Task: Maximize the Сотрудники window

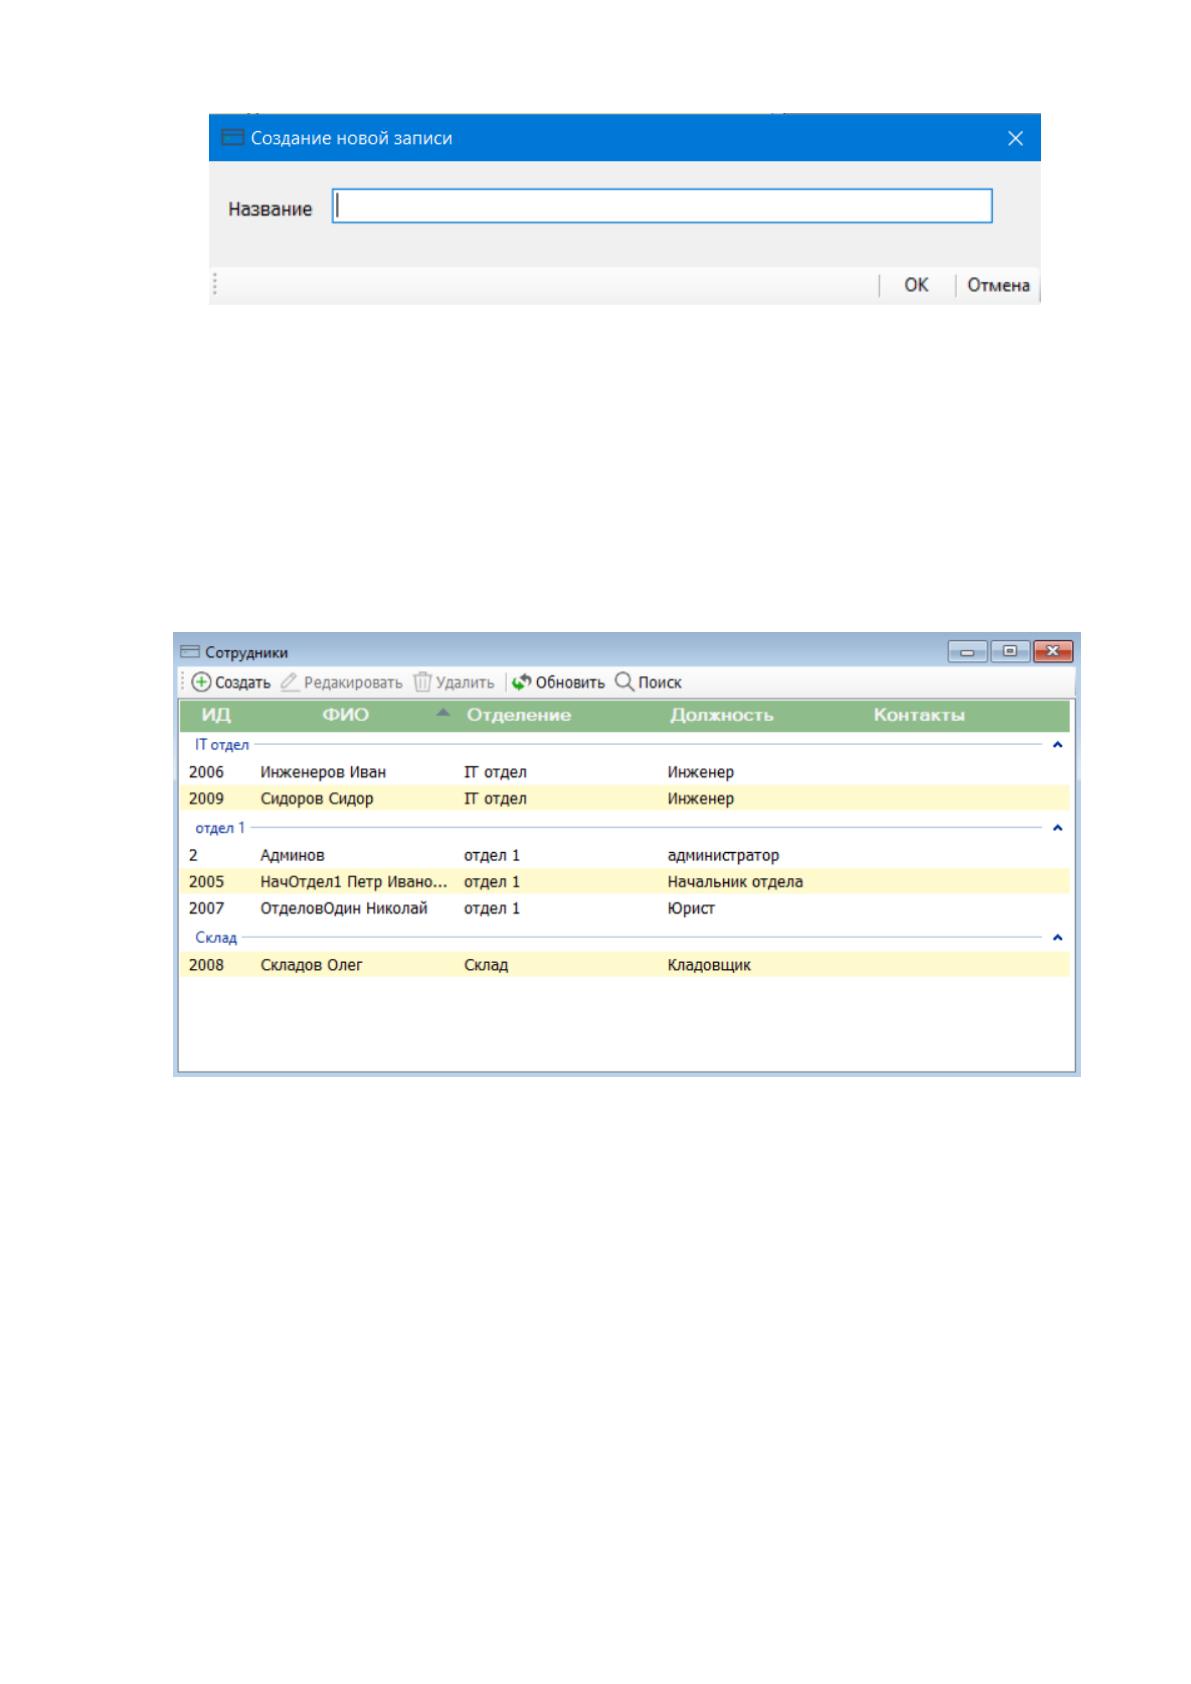Action: (x=1010, y=652)
